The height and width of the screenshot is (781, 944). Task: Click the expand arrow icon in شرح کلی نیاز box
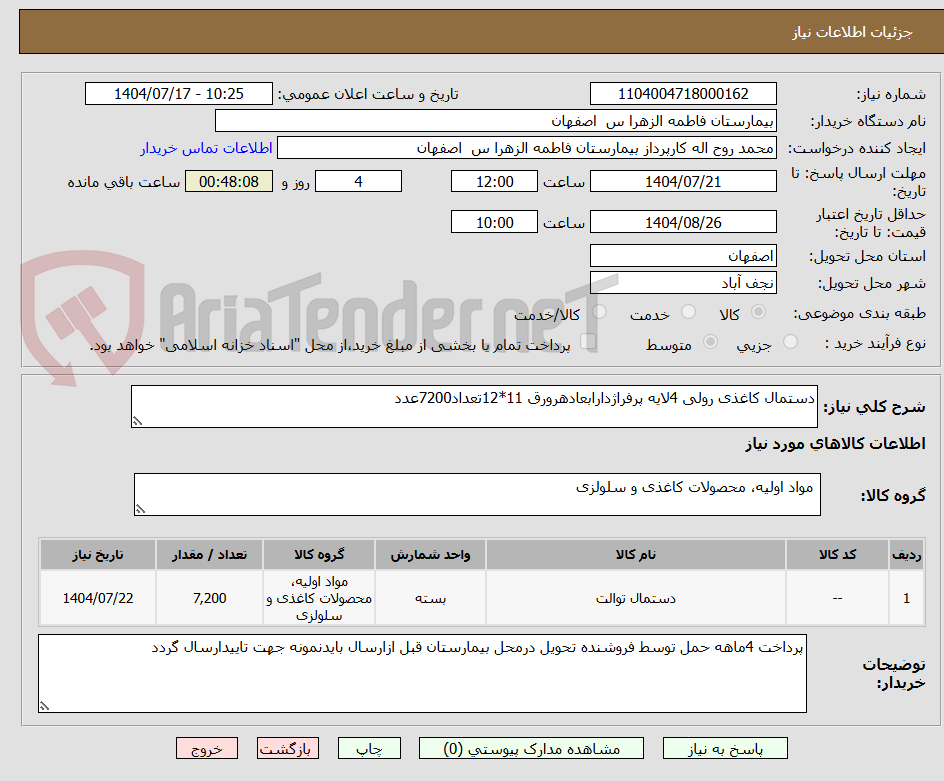(140, 421)
